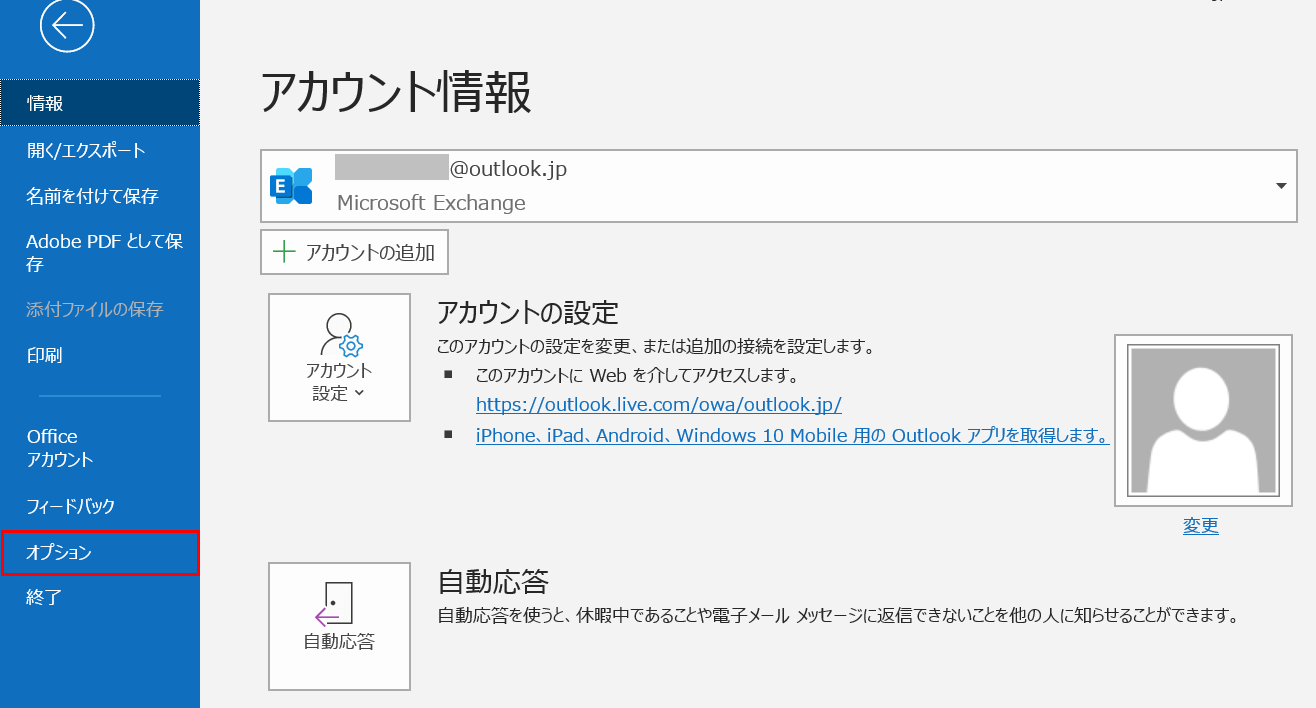Click the 自動応答 door icon button

(x=339, y=626)
